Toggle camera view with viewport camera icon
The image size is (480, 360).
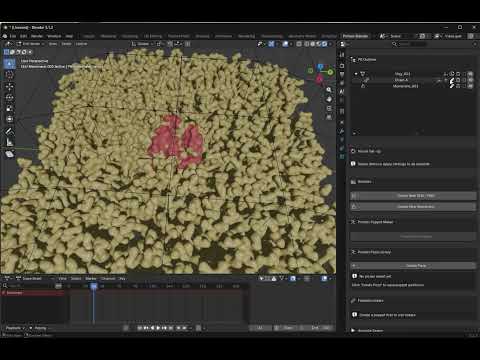(x=329, y=109)
